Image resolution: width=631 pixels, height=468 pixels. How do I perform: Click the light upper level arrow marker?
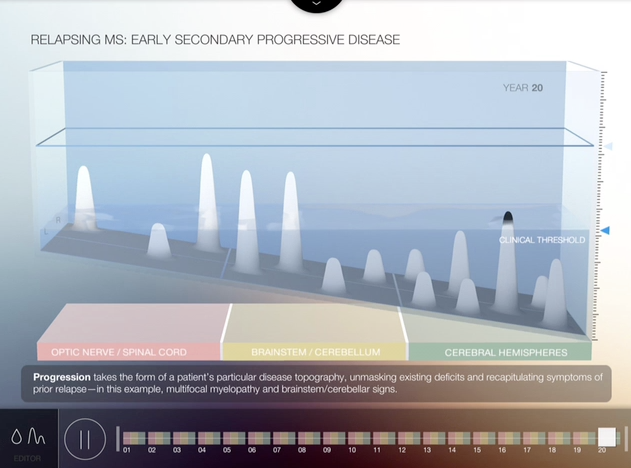tap(606, 147)
